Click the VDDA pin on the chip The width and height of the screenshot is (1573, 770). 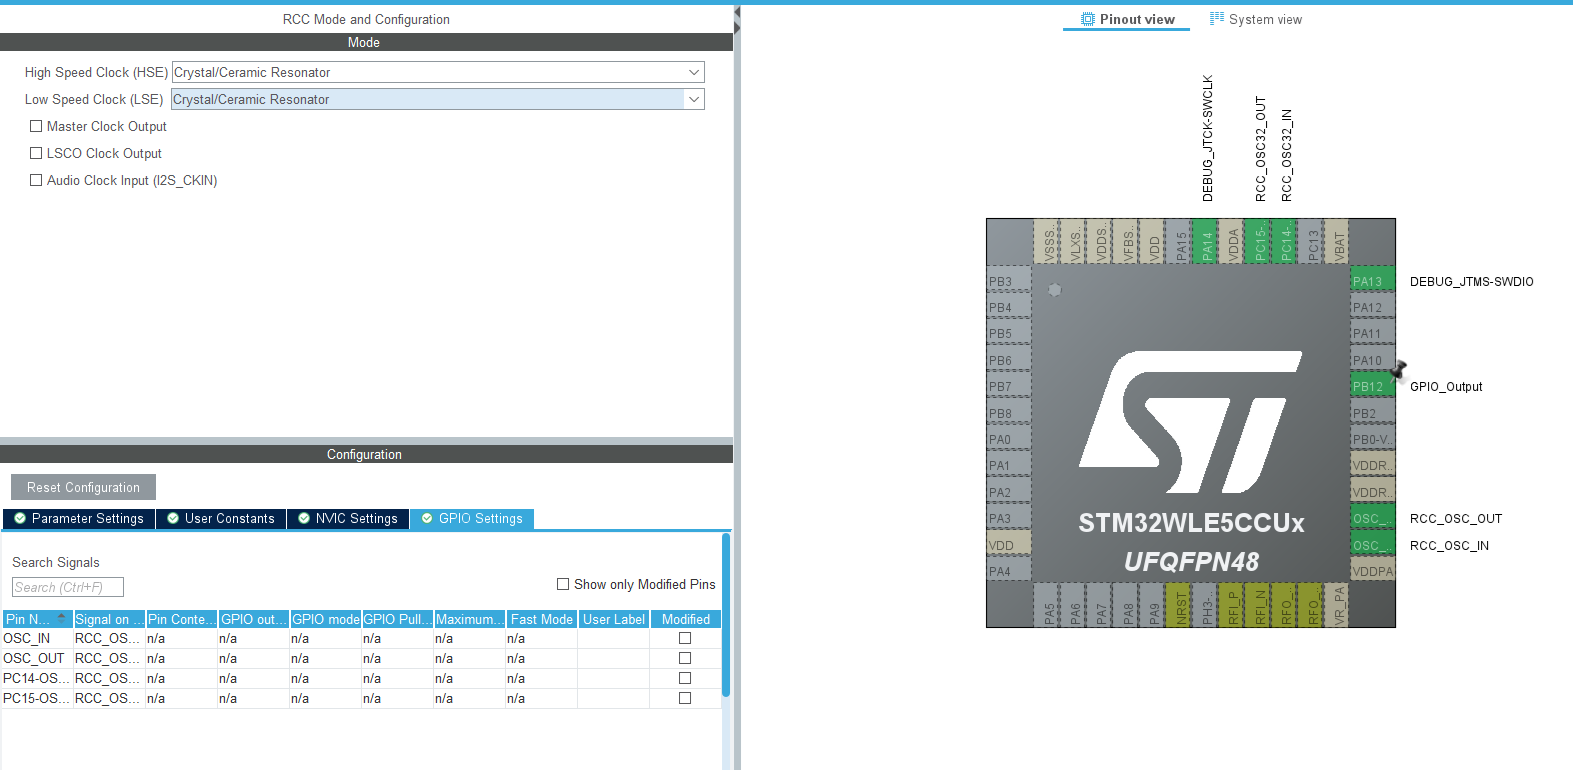(x=1233, y=241)
